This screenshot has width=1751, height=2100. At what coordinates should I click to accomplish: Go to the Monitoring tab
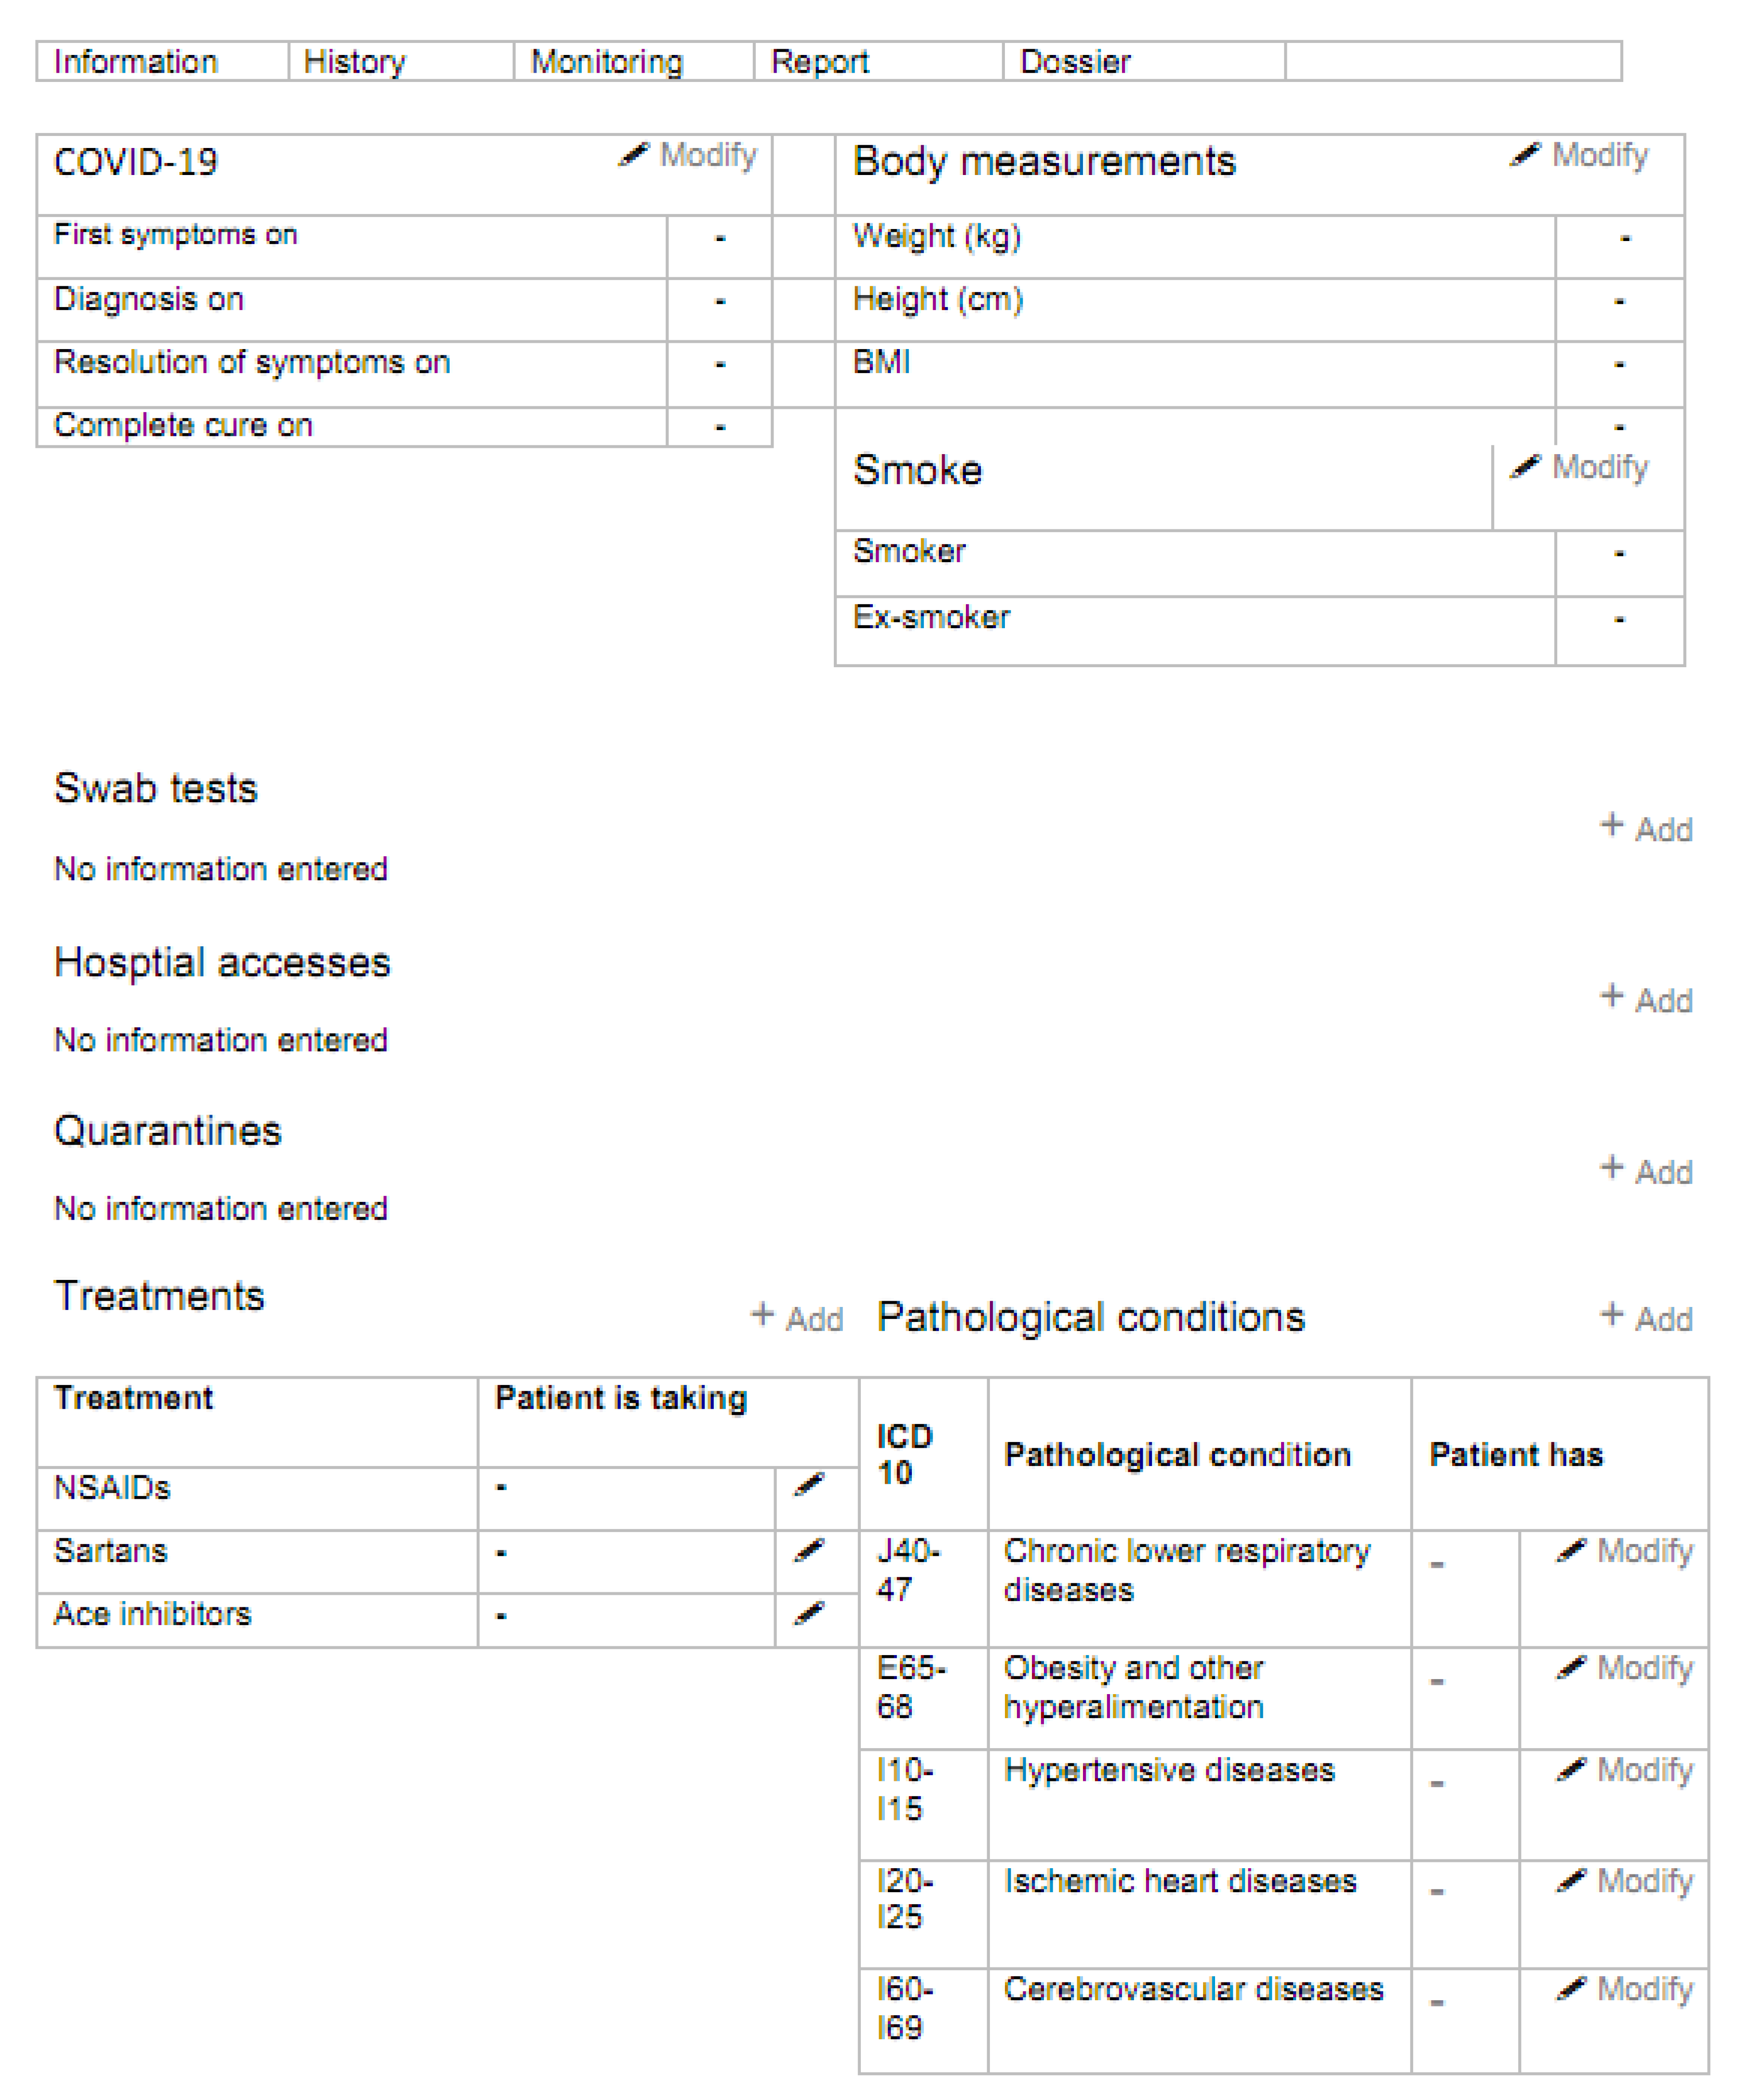(607, 62)
